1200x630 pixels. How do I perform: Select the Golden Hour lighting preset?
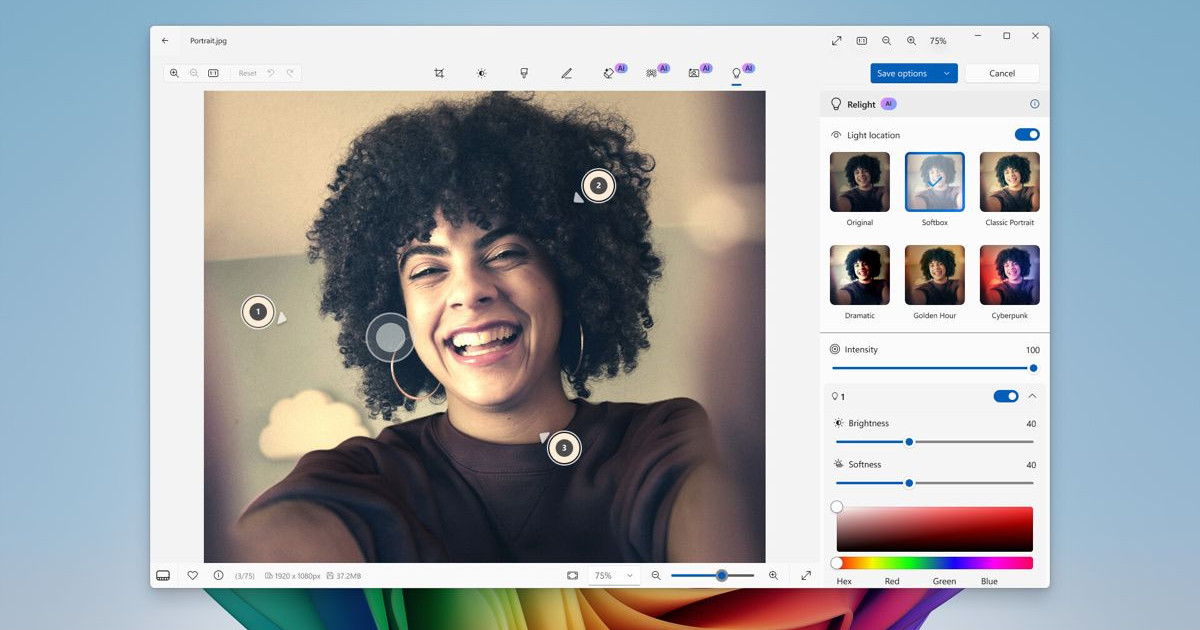tap(935, 275)
